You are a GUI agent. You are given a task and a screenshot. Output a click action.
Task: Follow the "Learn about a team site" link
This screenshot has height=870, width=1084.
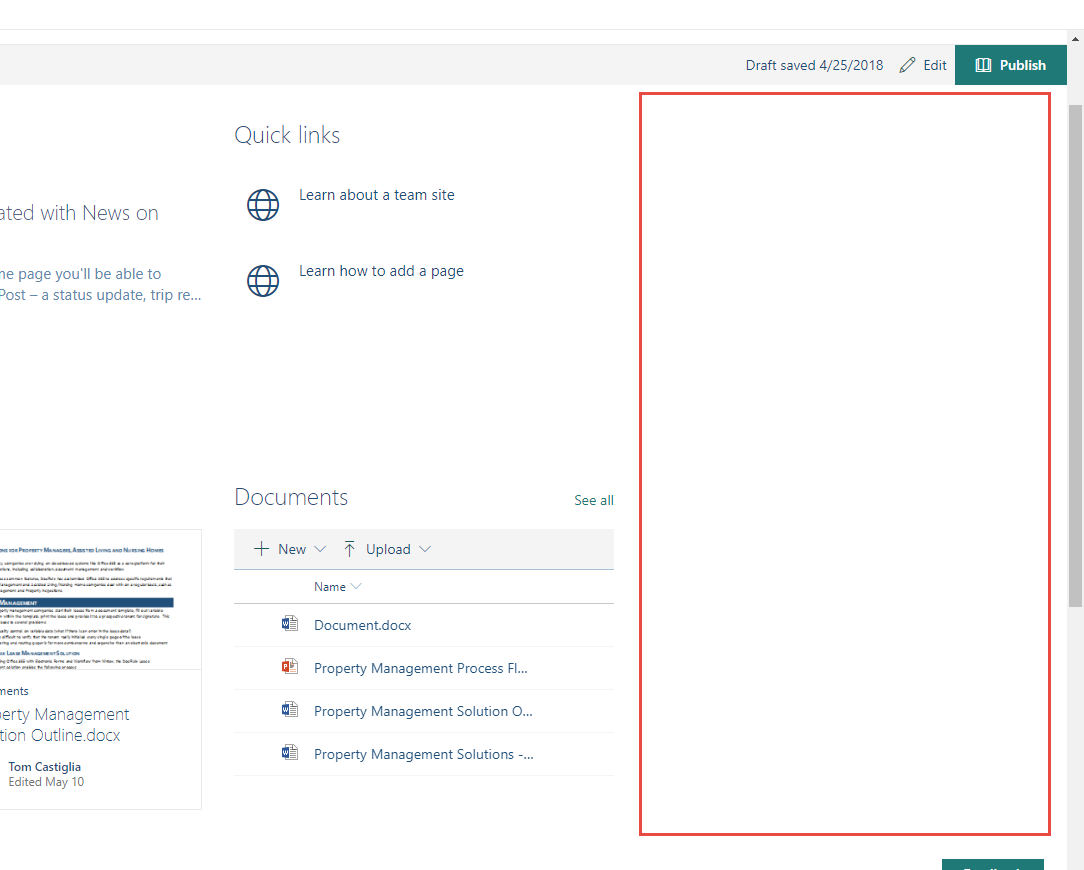376,194
